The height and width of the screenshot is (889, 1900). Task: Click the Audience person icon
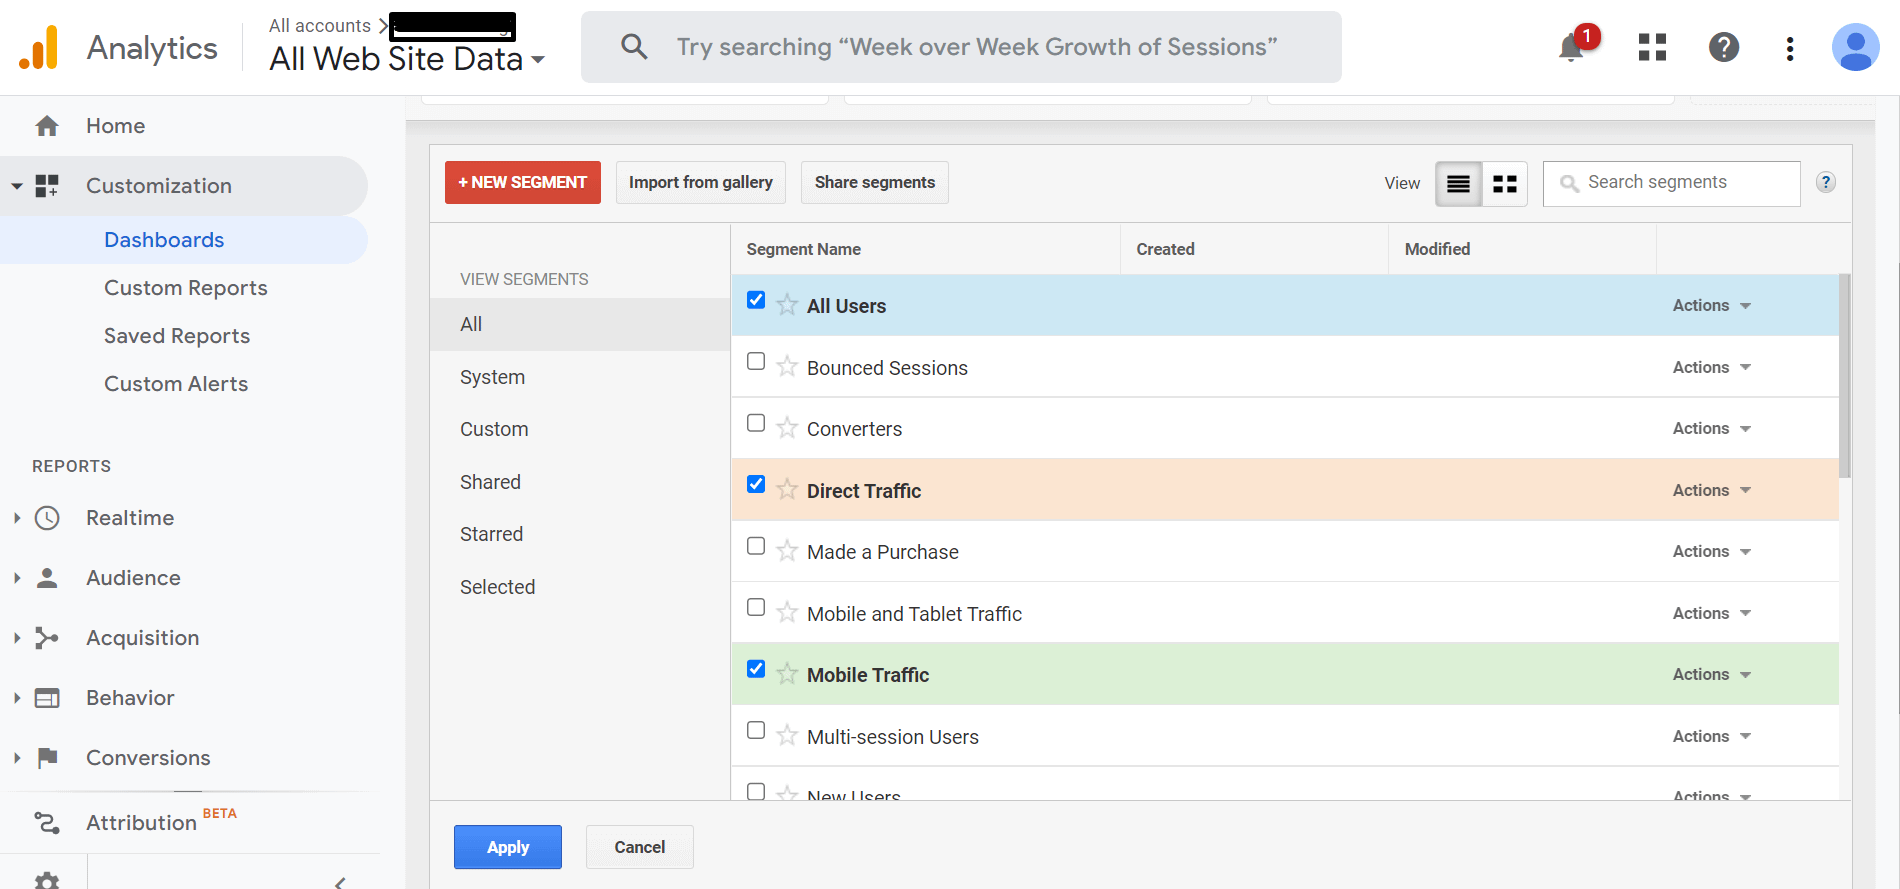[47, 578]
